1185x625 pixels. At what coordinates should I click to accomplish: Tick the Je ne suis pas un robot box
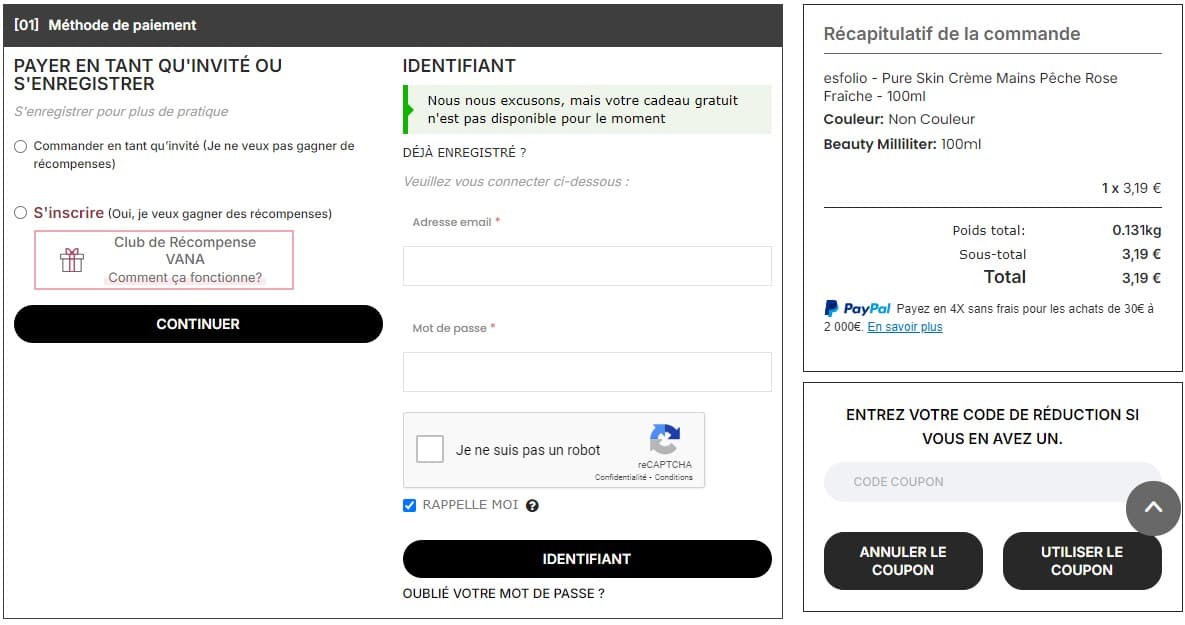tap(430, 450)
